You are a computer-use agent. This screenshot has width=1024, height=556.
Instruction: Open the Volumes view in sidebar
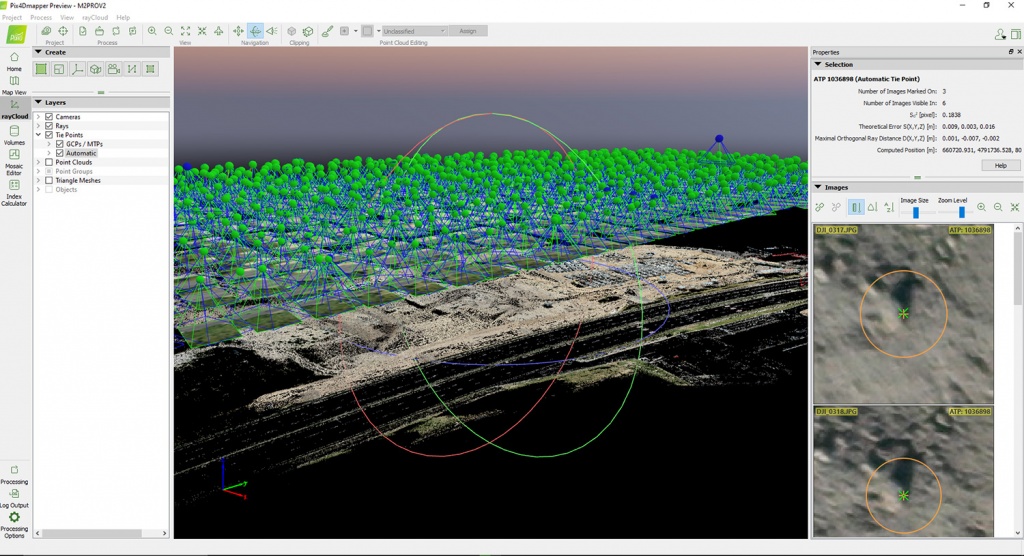[x=14, y=132]
